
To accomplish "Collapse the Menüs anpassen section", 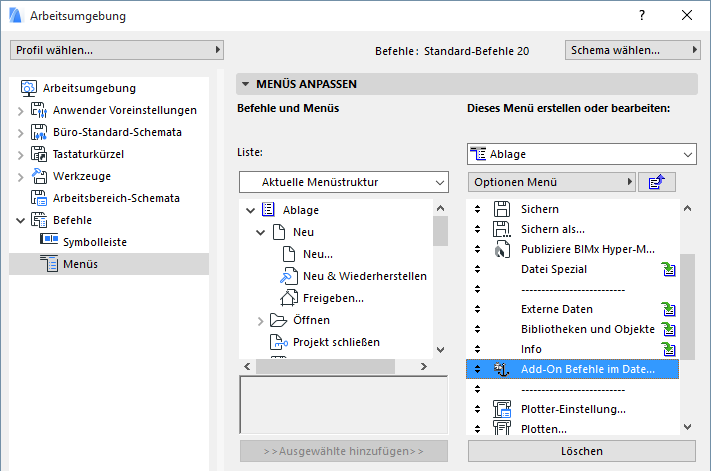I will click(x=243, y=85).
